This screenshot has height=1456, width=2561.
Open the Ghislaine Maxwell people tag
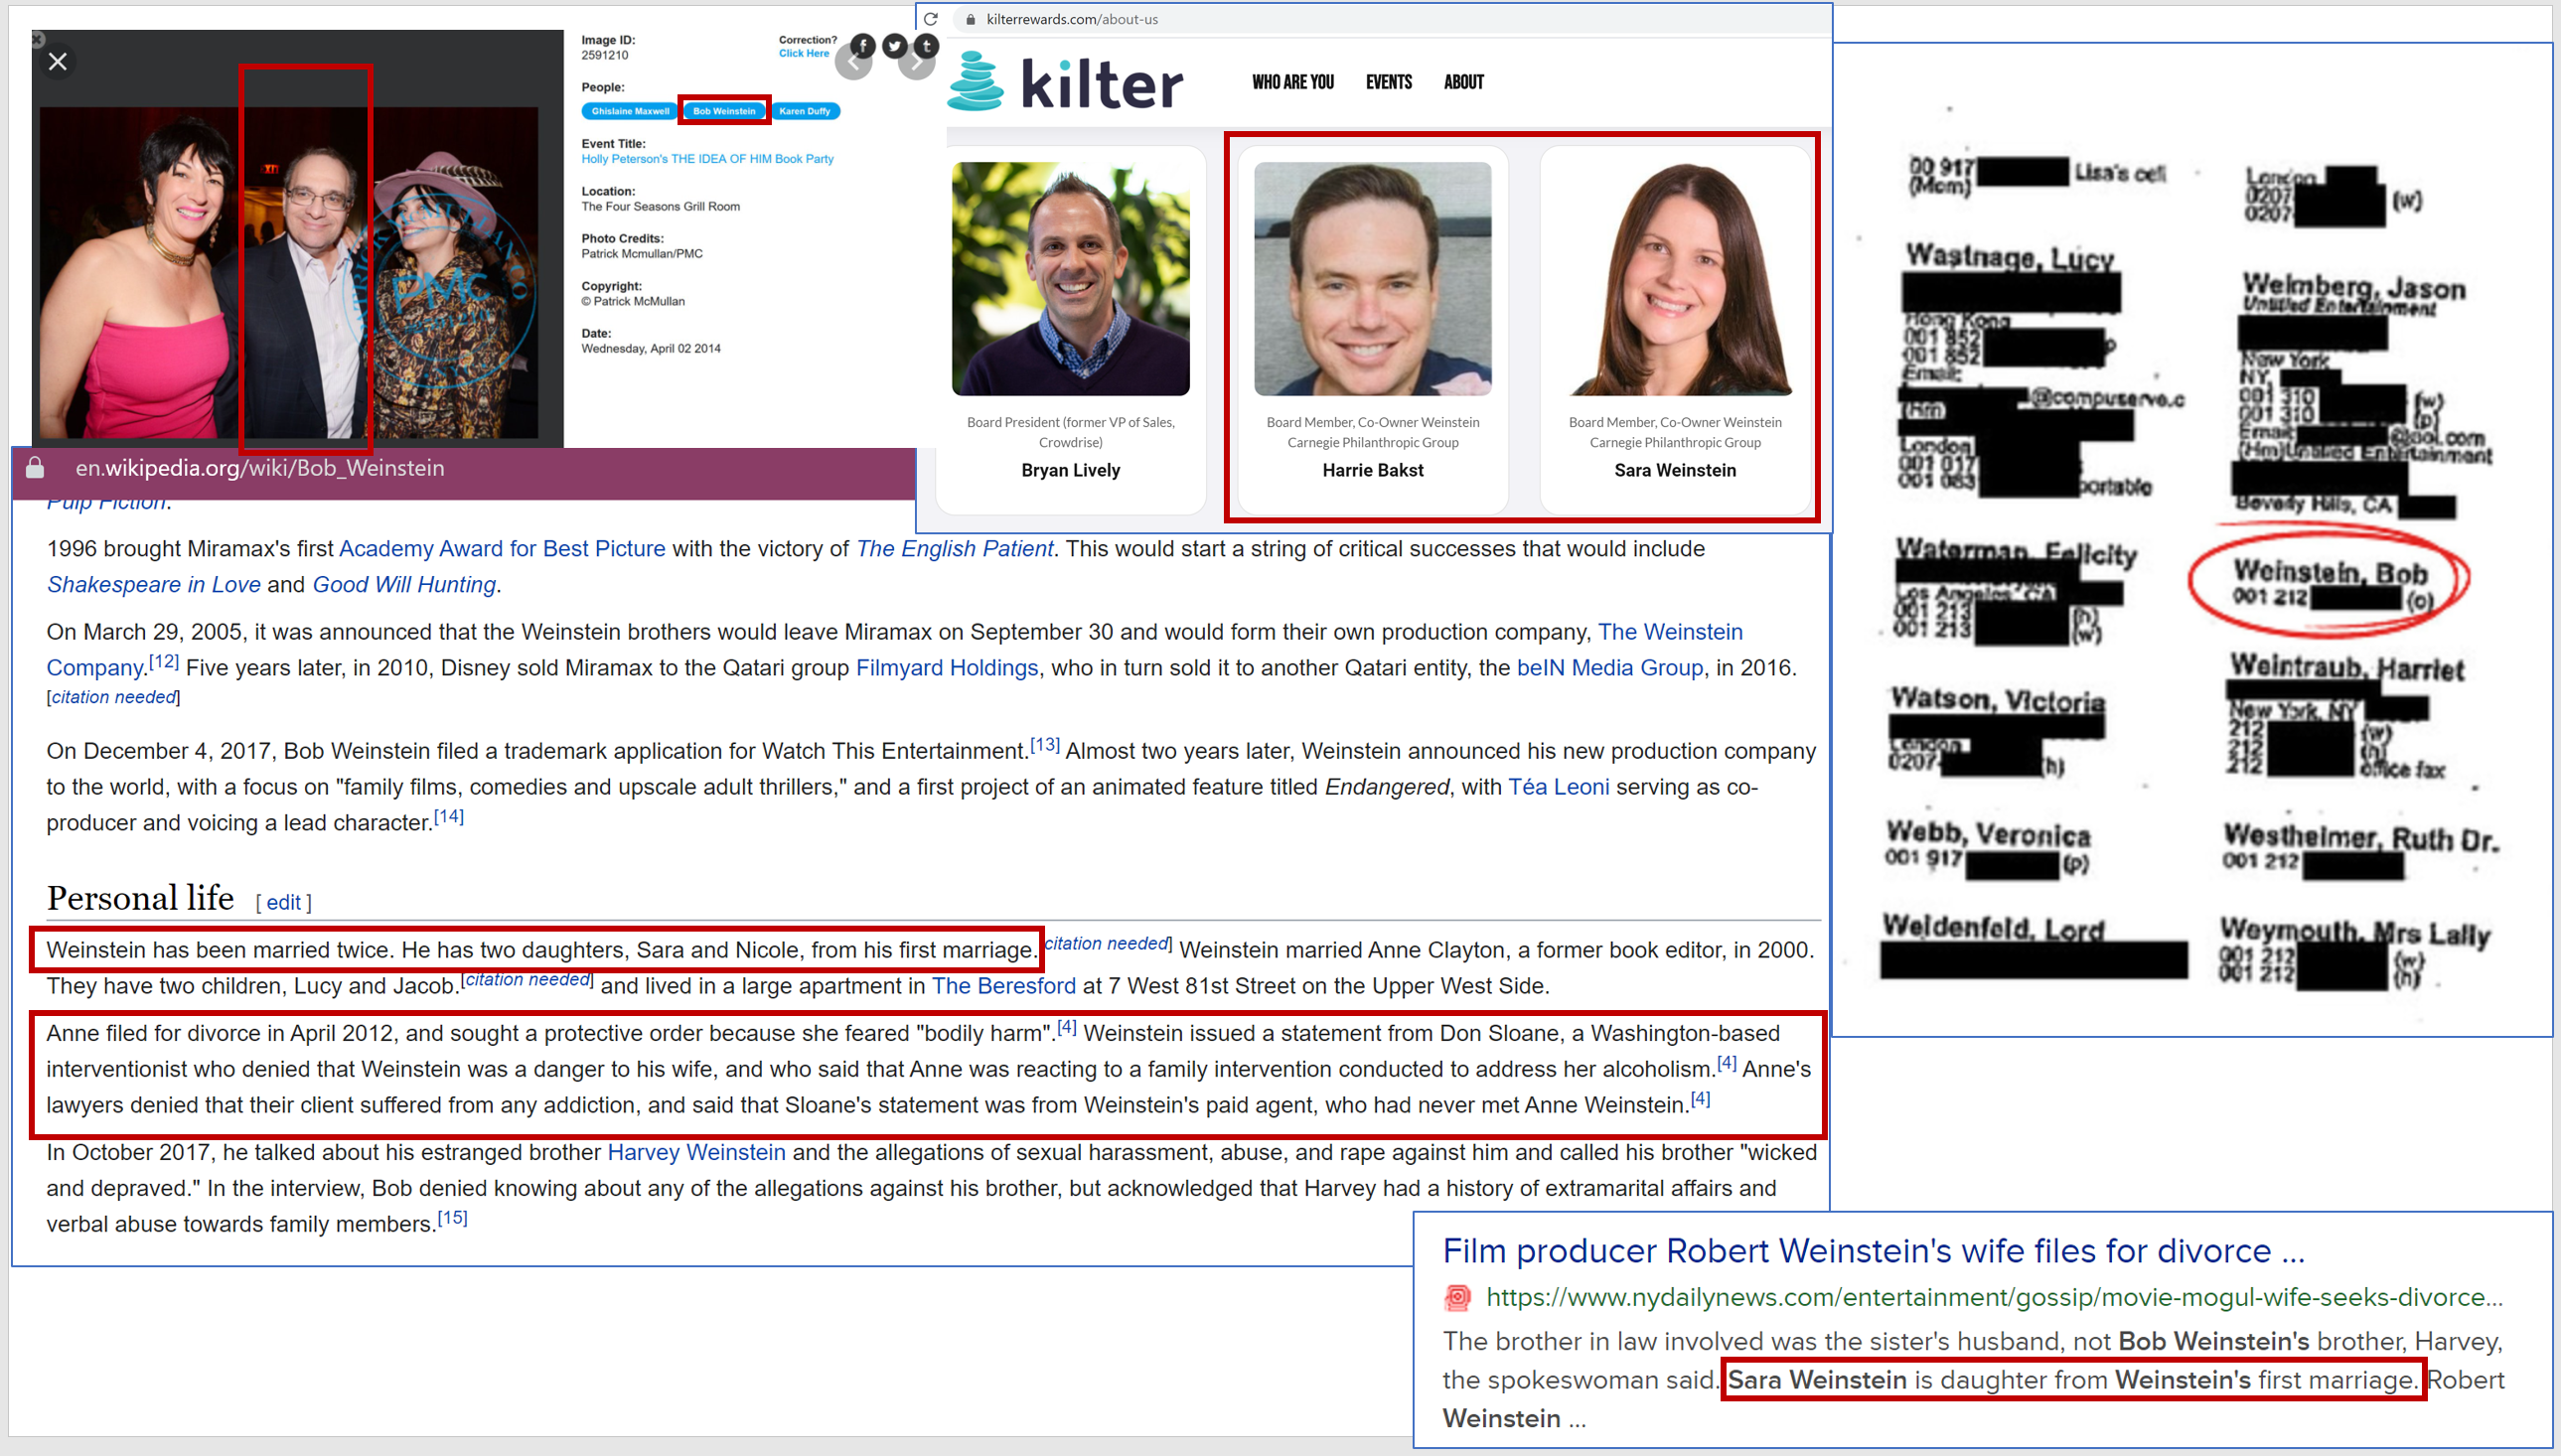pos(630,111)
